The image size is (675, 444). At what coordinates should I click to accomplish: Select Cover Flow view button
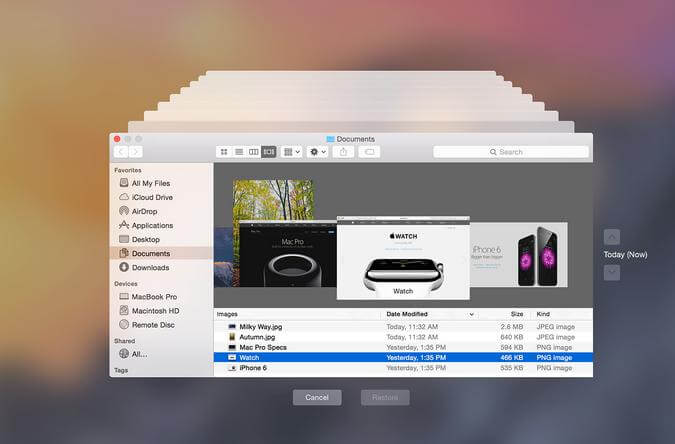pos(269,152)
